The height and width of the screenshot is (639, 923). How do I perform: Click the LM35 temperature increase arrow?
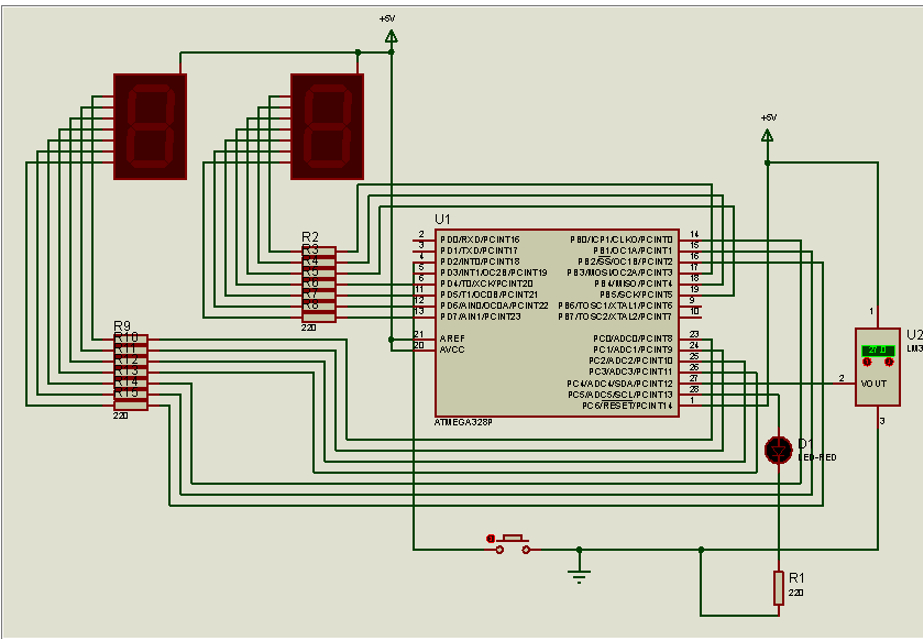pos(866,362)
